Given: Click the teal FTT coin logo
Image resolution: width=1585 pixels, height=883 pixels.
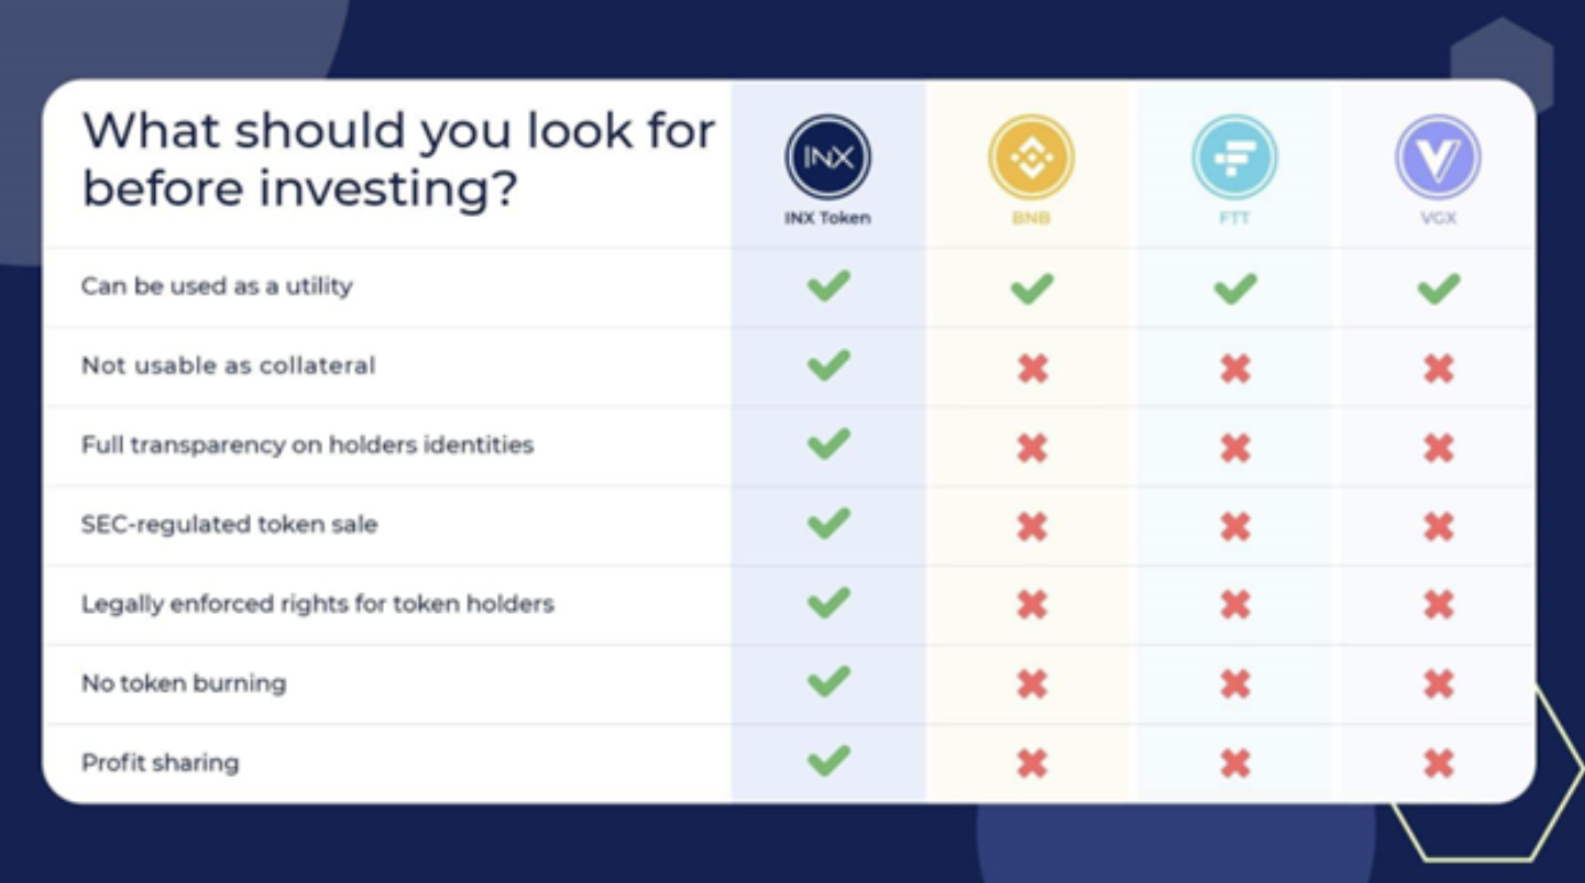Looking at the screenshot, I should point(1234,157).
